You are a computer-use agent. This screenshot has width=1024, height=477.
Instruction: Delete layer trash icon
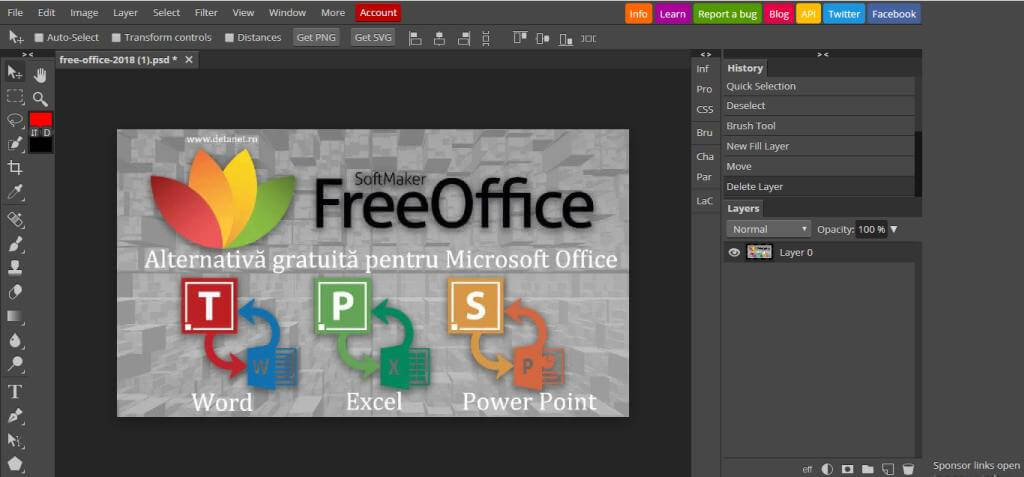point(908,469)
